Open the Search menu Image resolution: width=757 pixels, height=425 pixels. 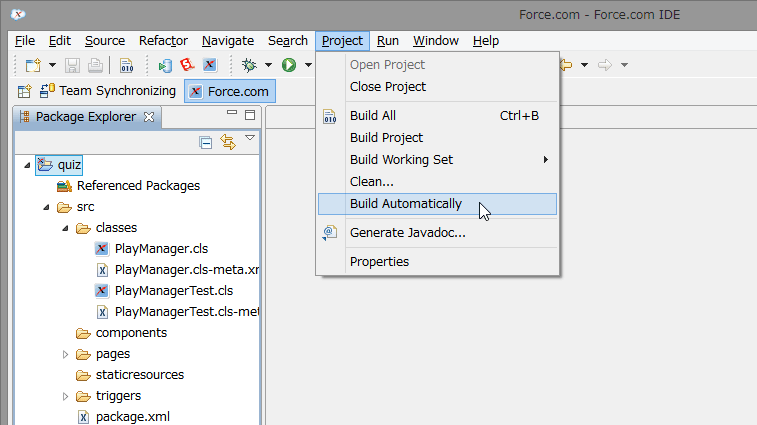coord(288,41)
